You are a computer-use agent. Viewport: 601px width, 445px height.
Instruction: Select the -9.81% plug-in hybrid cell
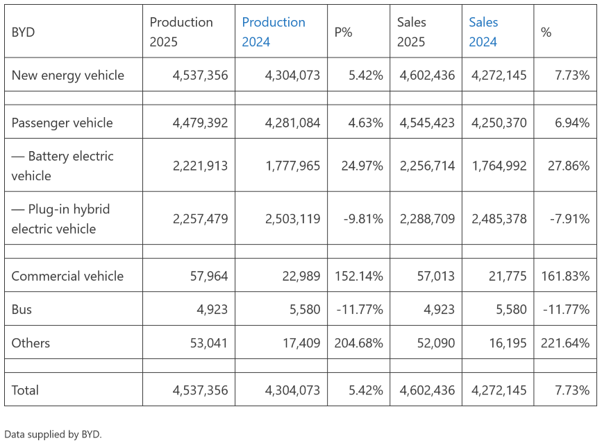point(361,220)
